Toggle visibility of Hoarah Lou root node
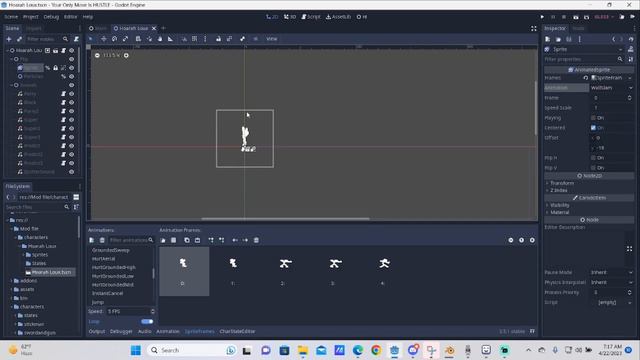 tap(71, 50)
